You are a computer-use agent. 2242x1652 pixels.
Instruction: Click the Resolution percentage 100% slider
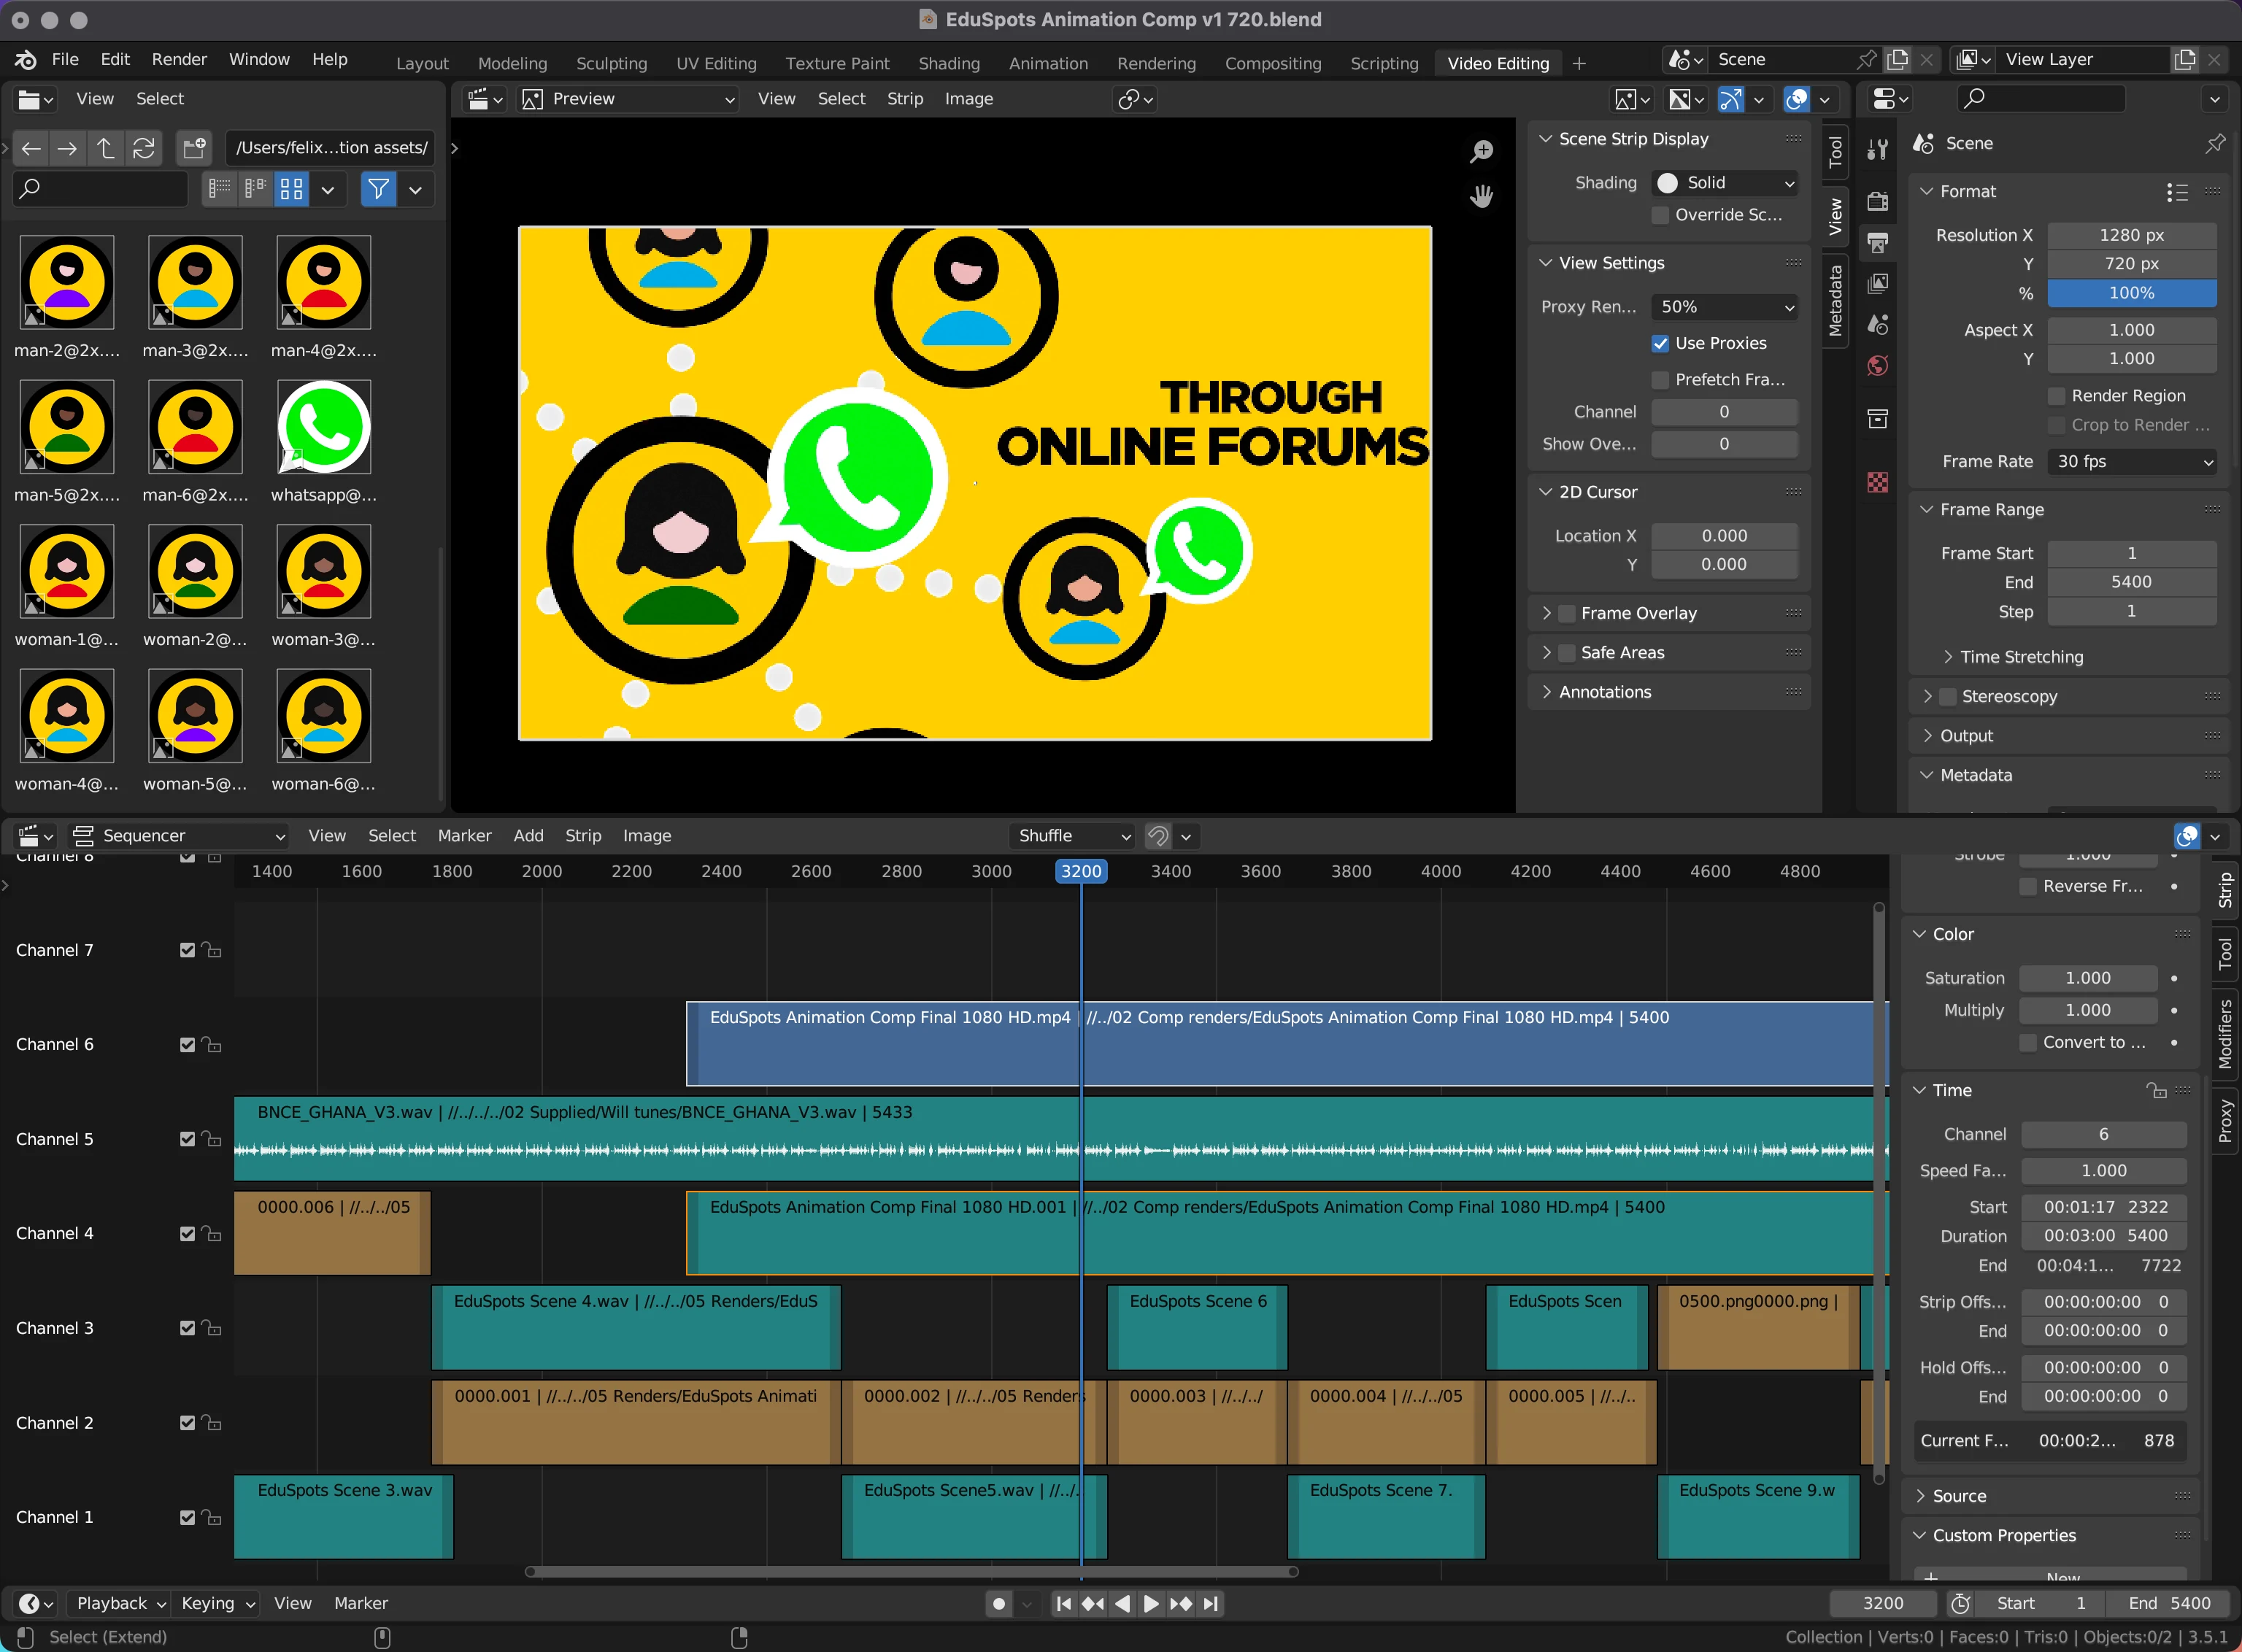pyautogui.click(x=2132, y=294)
